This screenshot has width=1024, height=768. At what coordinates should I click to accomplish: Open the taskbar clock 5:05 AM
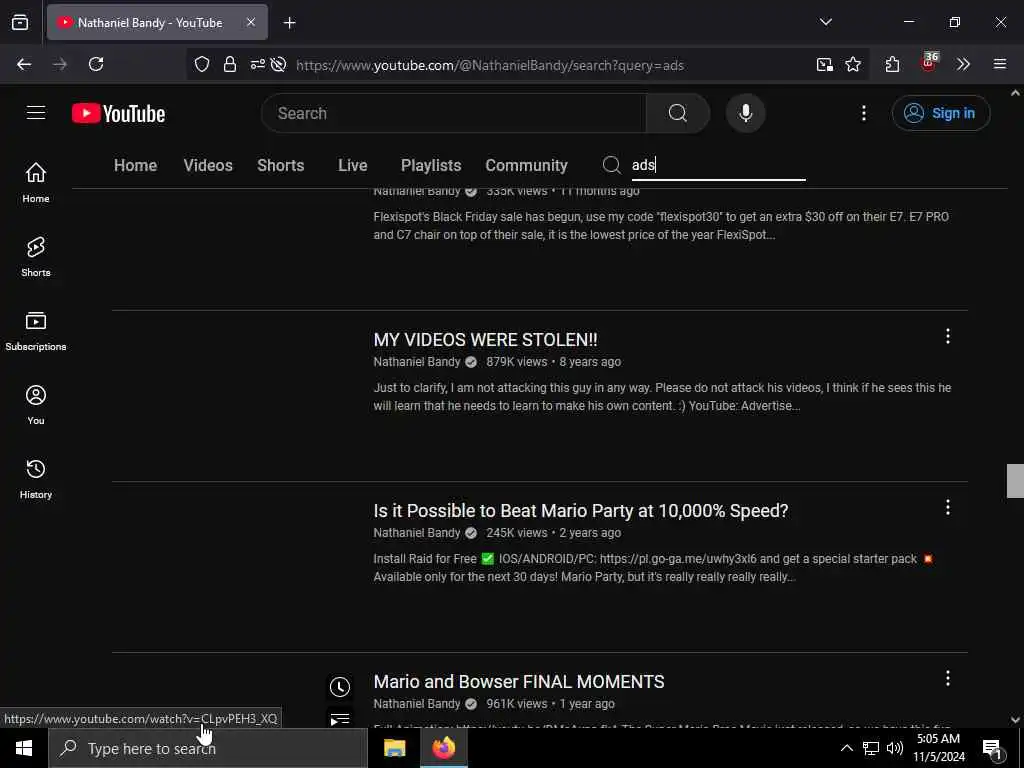tap(939, 748)
